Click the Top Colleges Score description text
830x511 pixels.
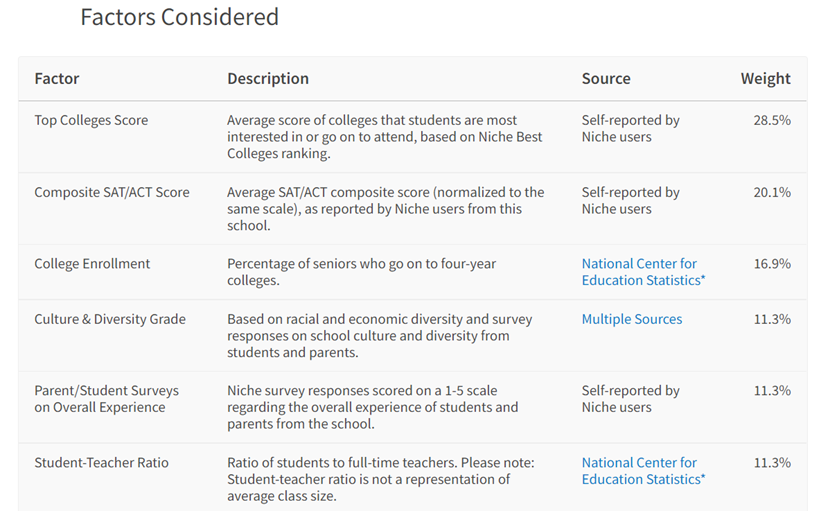385,137
